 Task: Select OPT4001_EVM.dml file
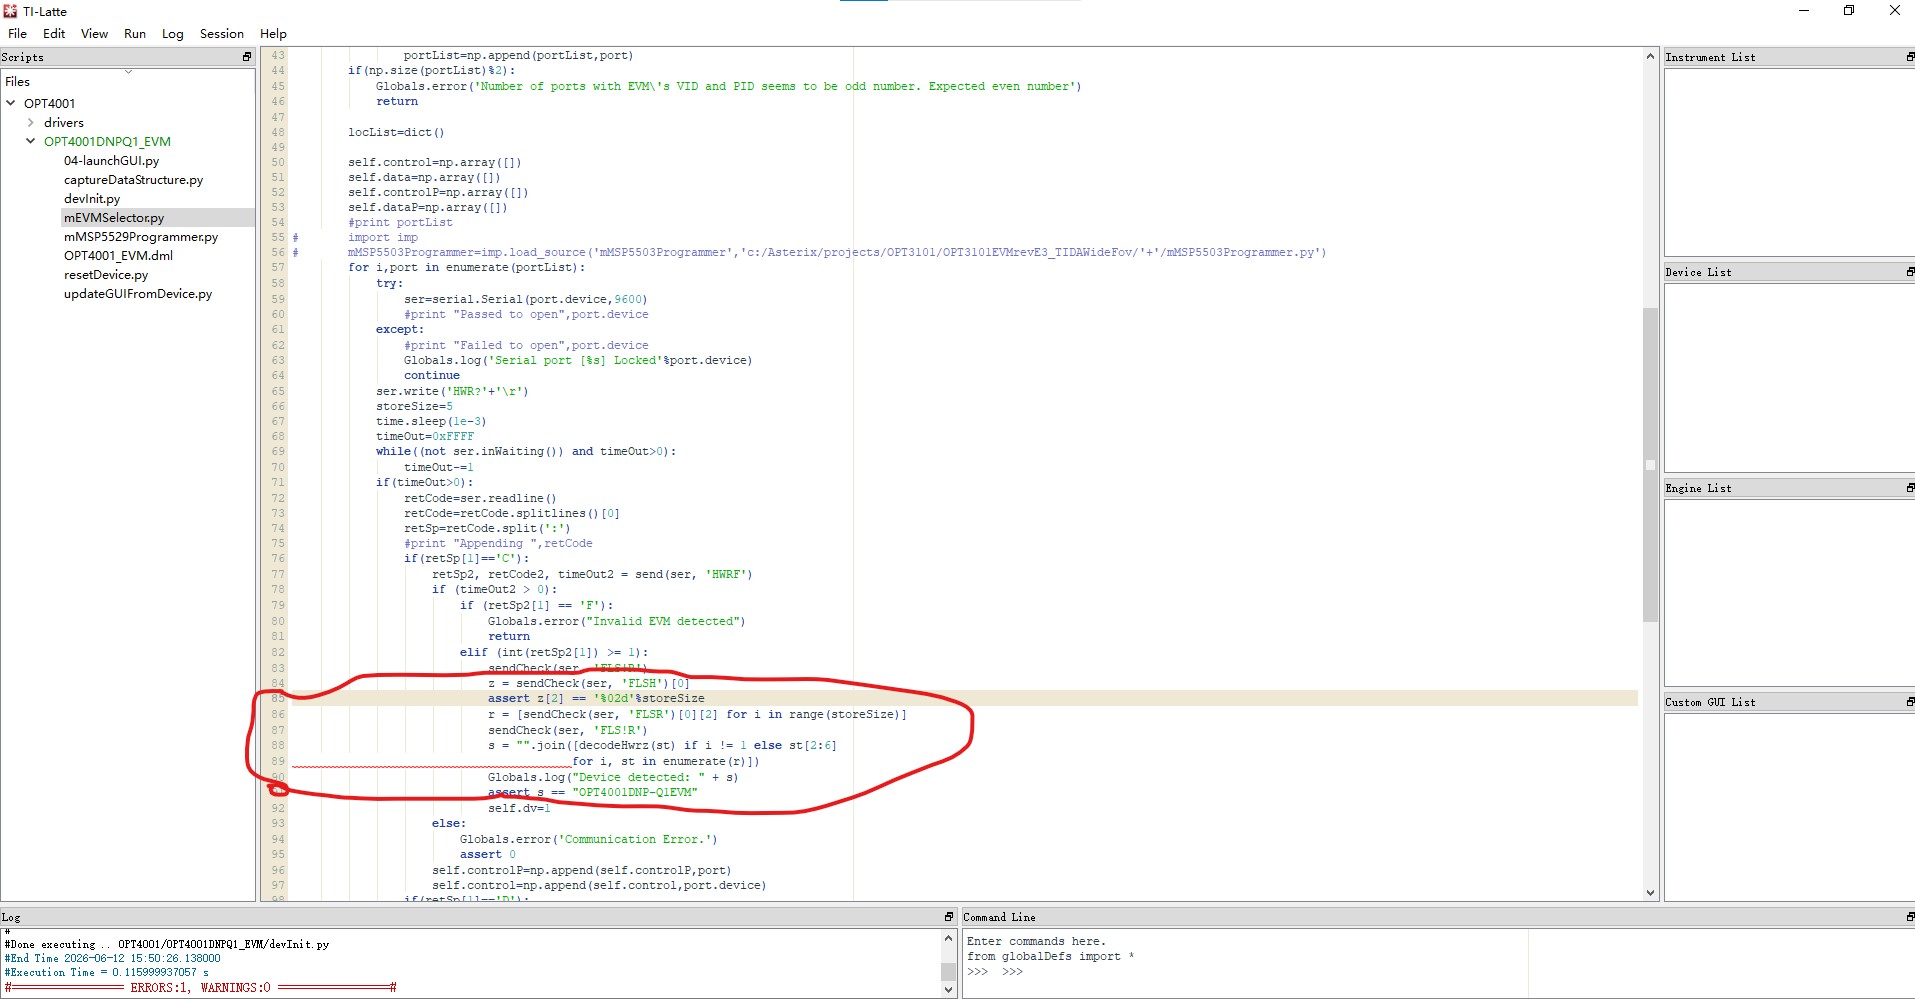(x=118, y=256)
